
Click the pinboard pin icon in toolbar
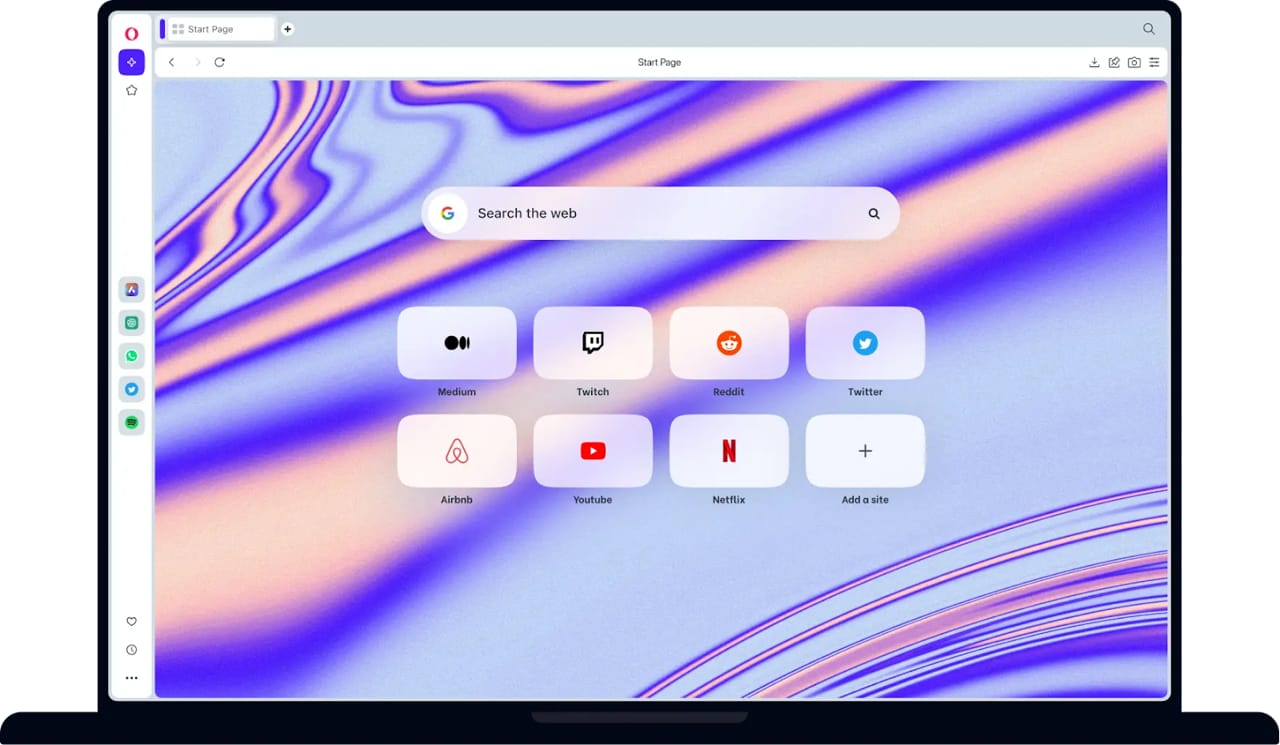coord(1114,62)
